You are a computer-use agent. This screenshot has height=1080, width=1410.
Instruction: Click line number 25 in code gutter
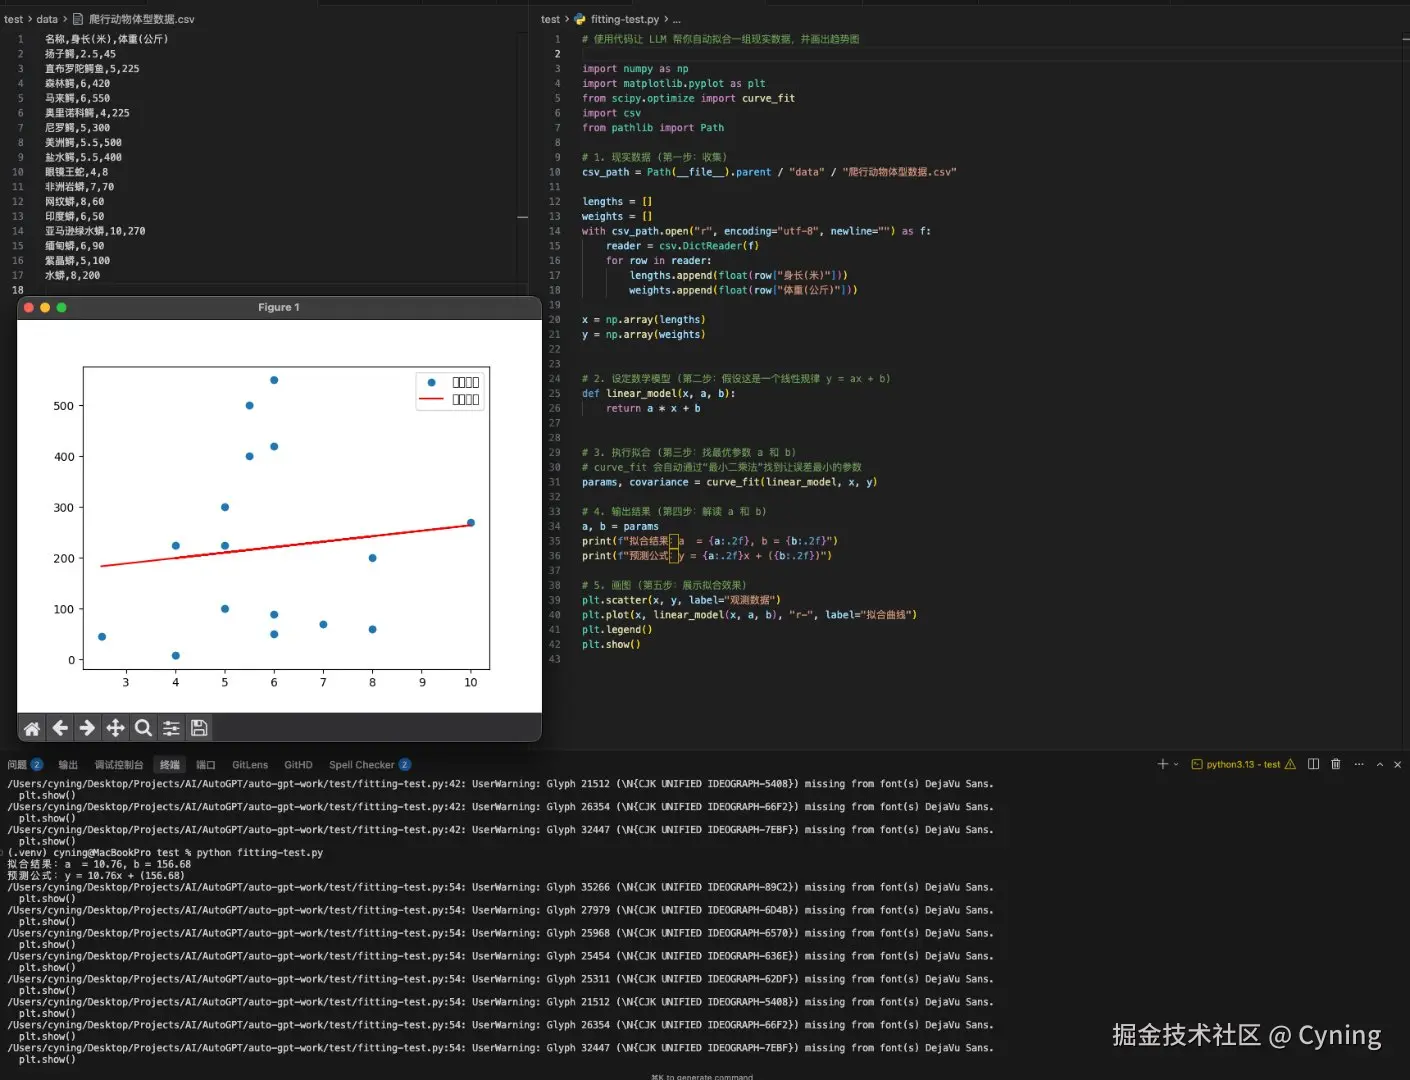(x=554, y=393)
